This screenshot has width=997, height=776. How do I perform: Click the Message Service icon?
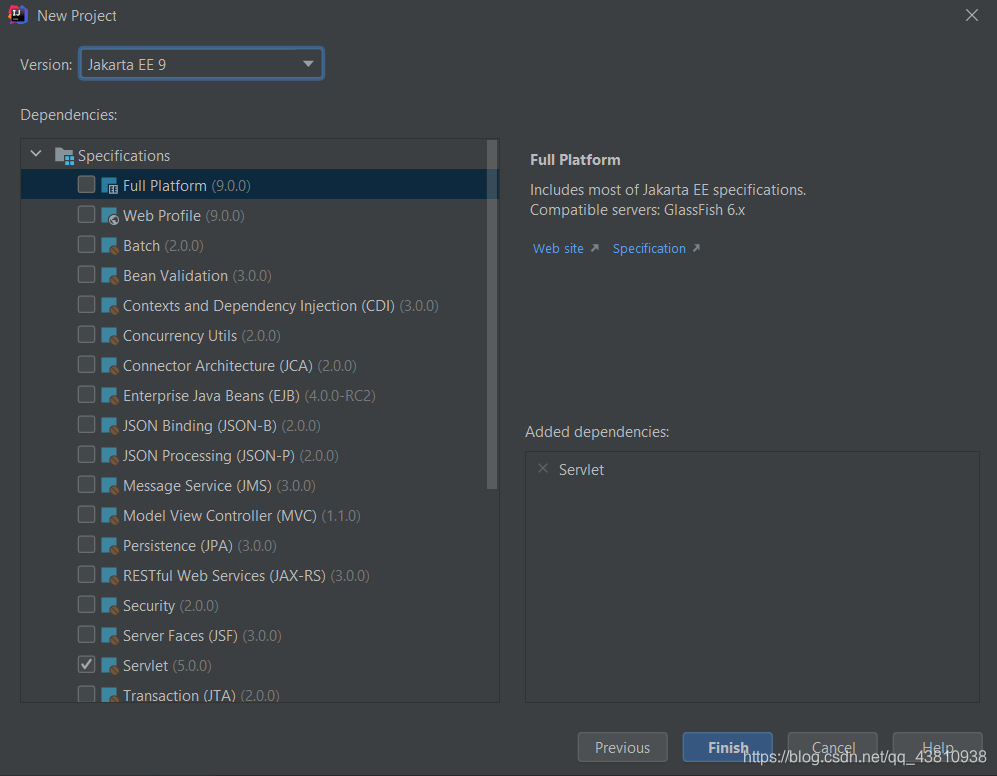pyautogui.click(x=109, y=486)
